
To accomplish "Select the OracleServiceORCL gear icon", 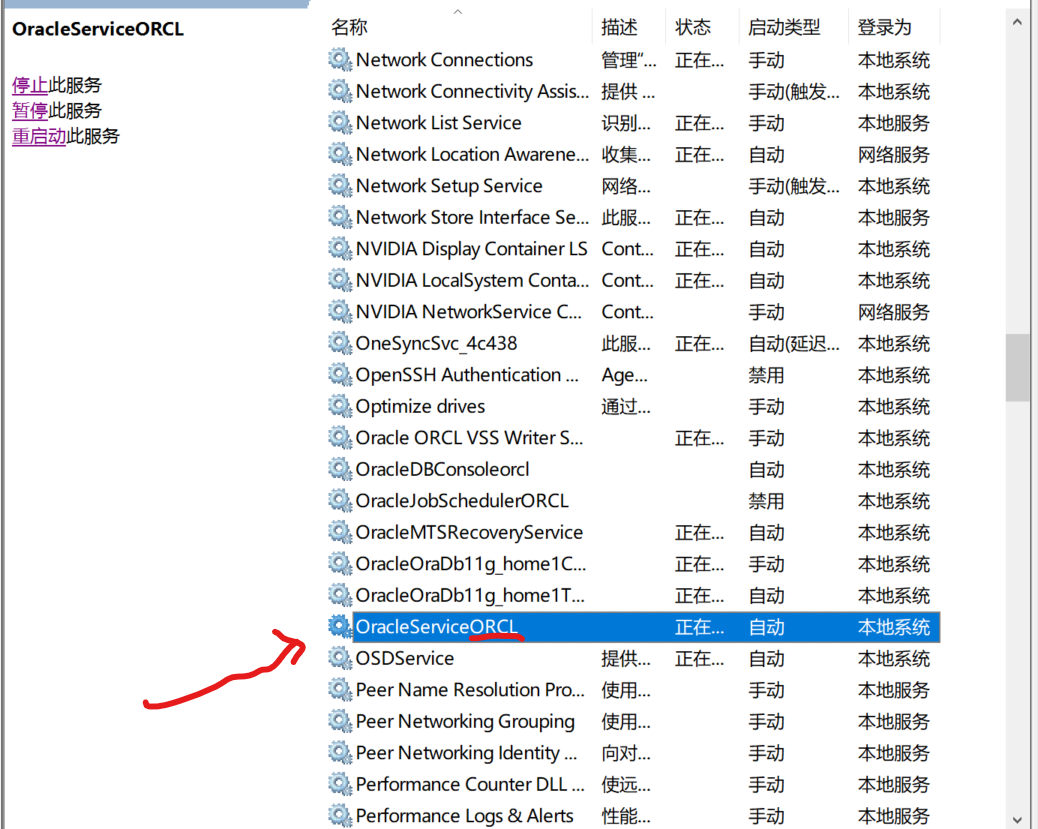I will pos(340,626).
